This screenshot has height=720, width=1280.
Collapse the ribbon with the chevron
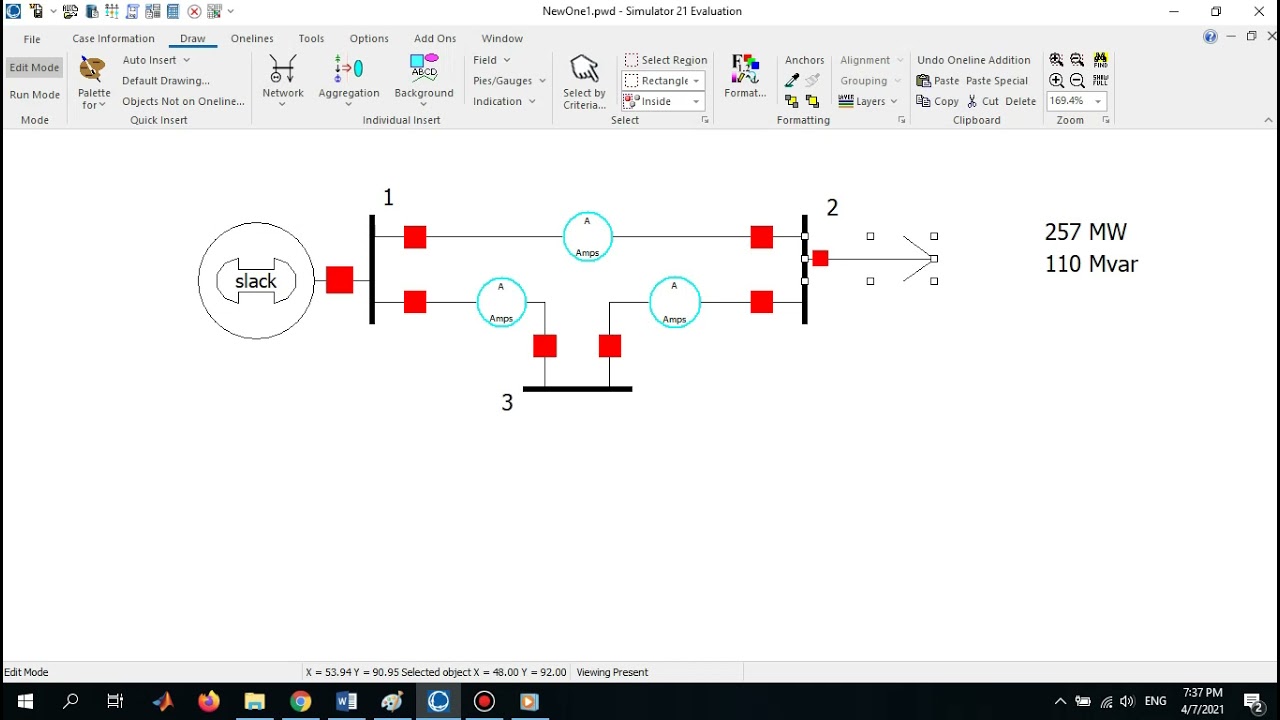coord(1269,120)
